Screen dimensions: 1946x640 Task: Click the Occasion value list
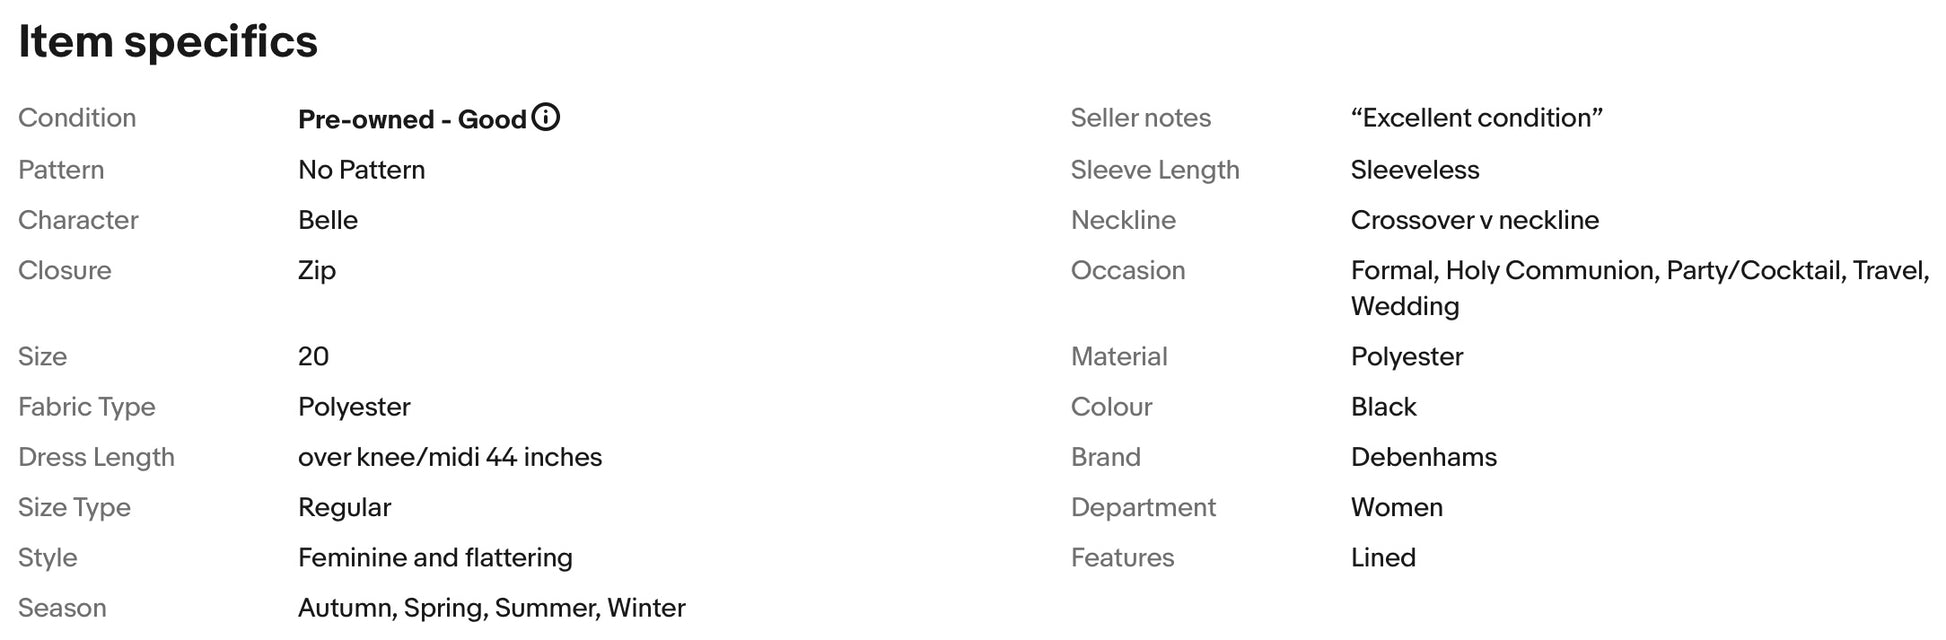pos(1640,288)
